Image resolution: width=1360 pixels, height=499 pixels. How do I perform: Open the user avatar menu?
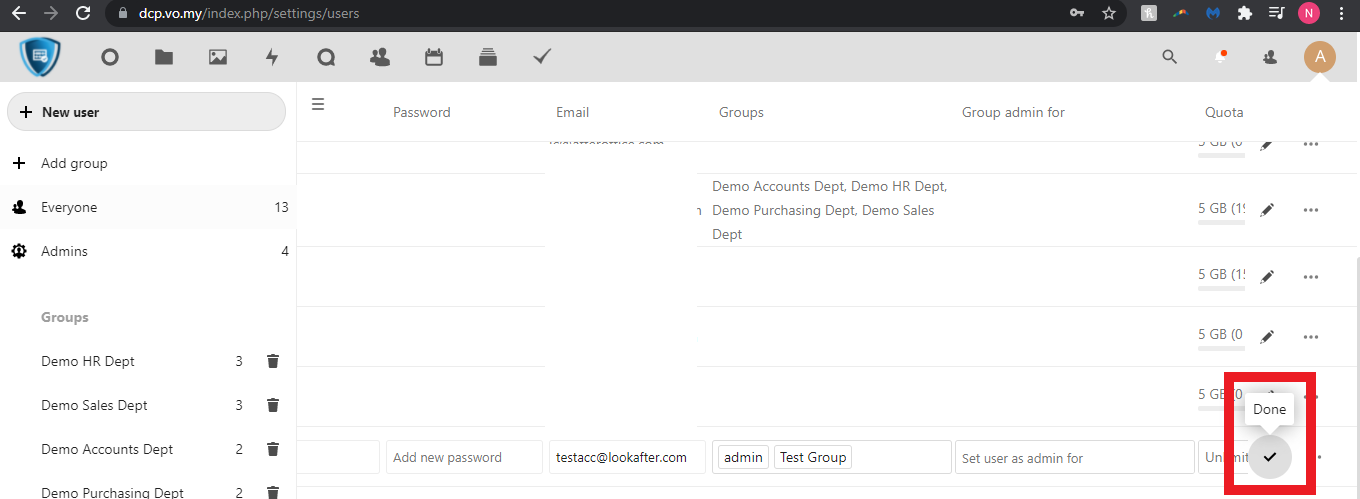[1320, 57]
